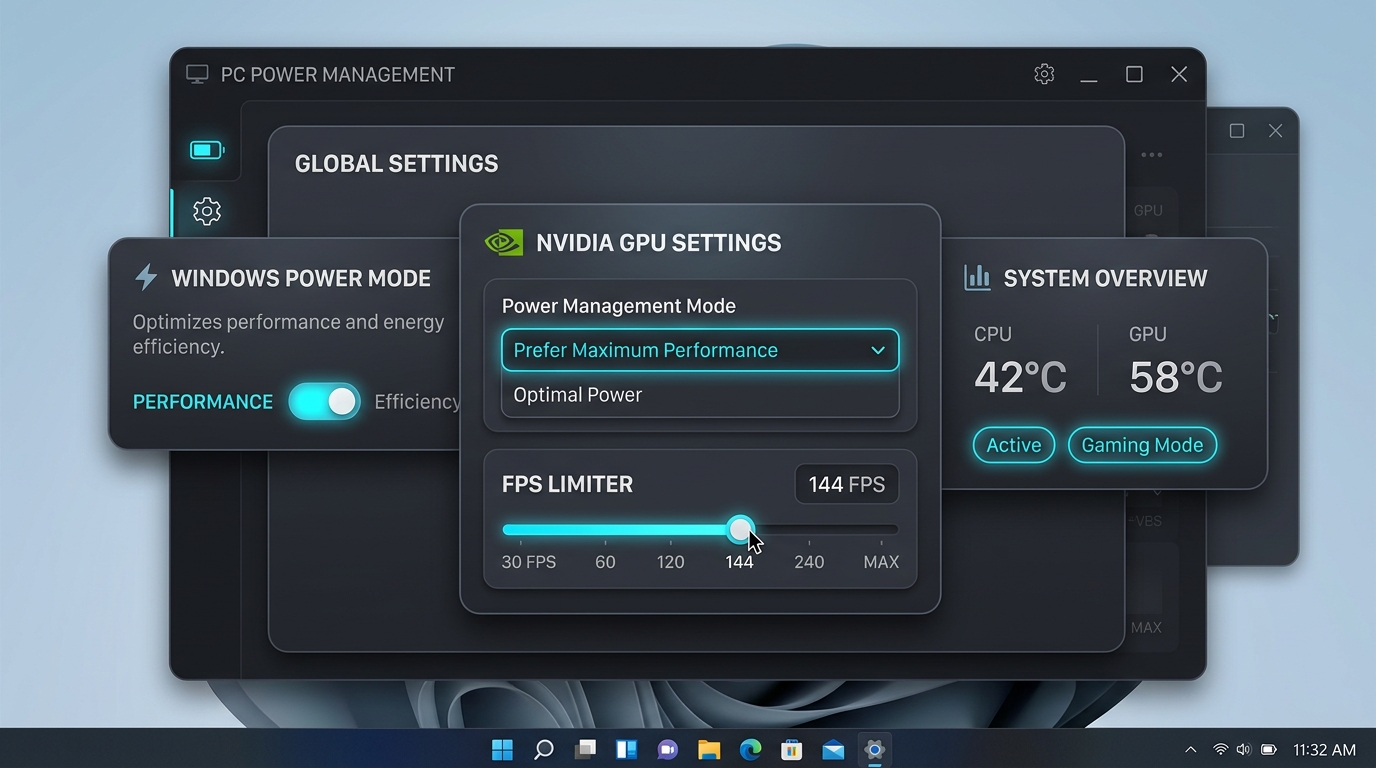Launch the Chat app from the taskbar

(667, 750)
